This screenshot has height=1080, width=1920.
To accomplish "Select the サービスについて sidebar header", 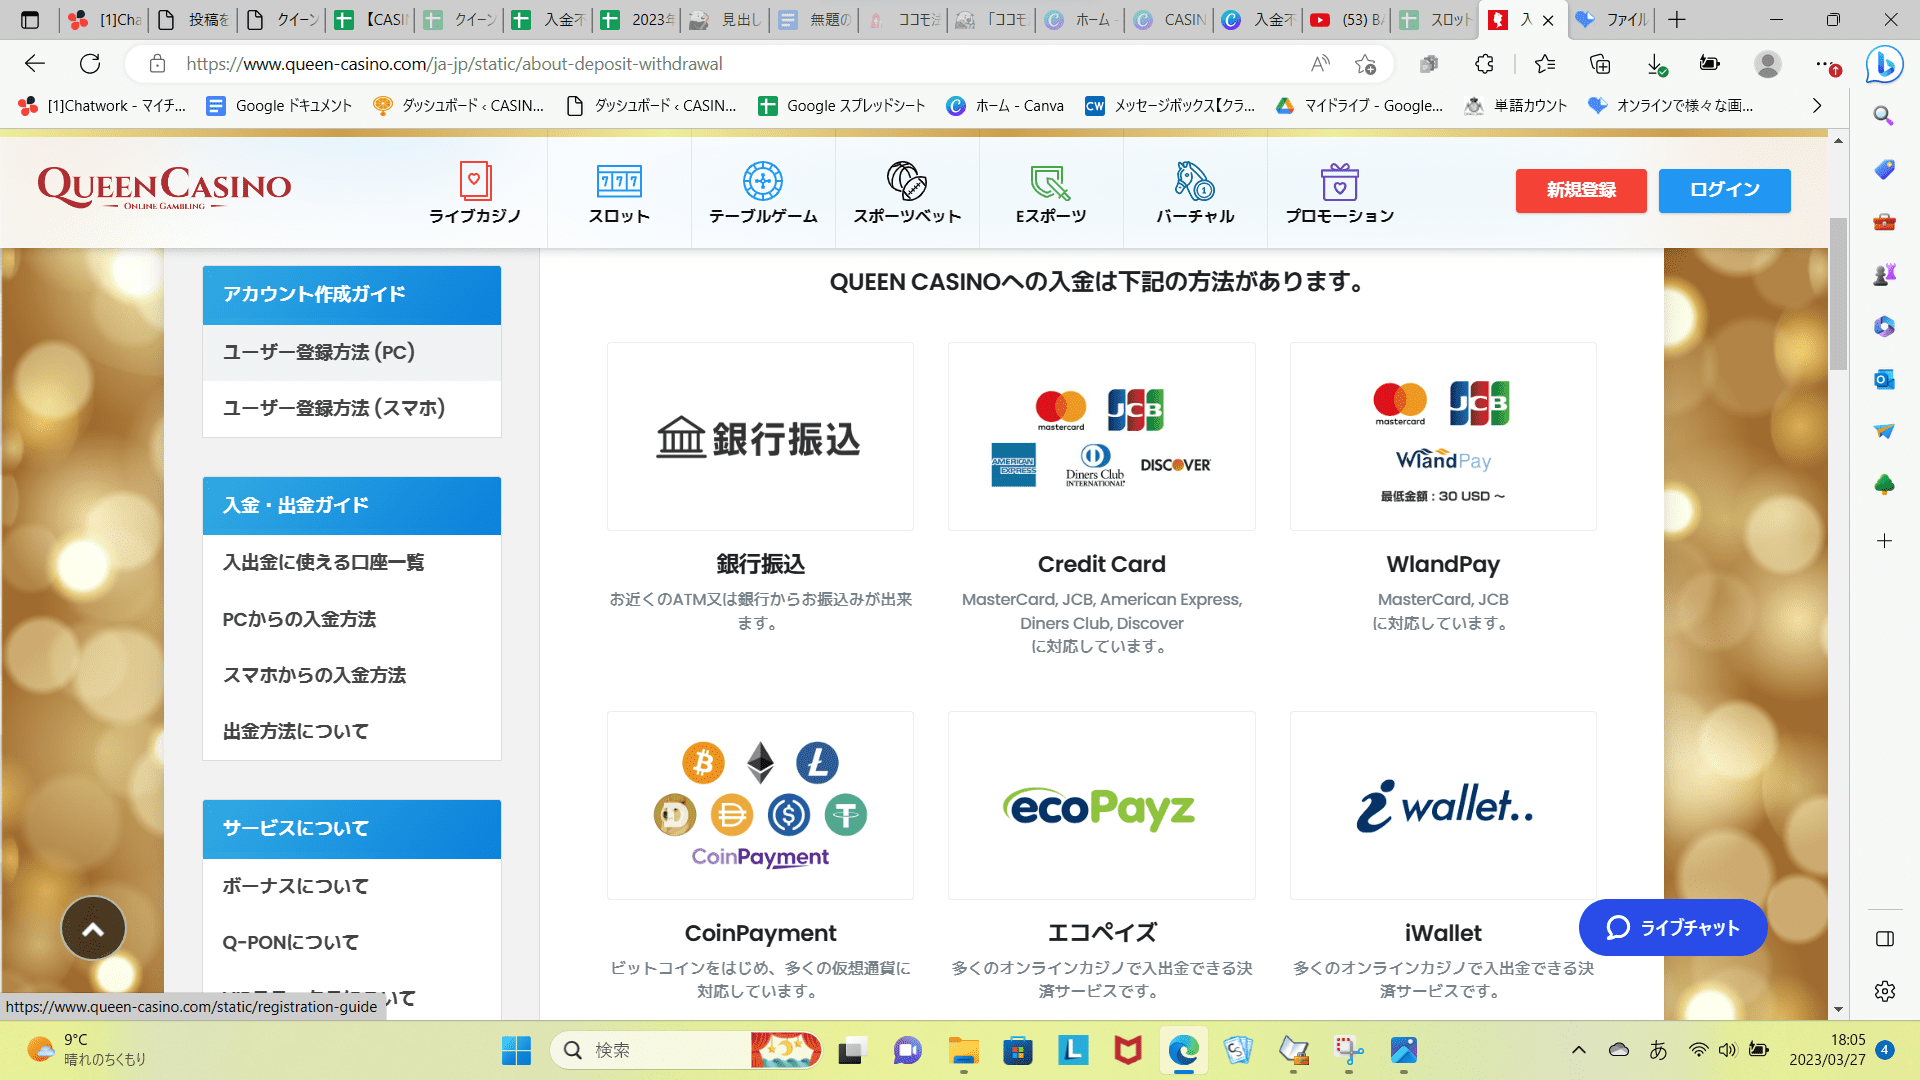I will 352,829.
